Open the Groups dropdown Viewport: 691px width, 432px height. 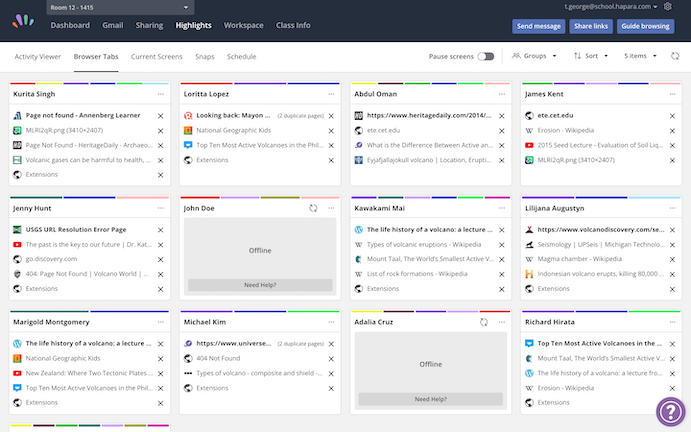point(534,57)
